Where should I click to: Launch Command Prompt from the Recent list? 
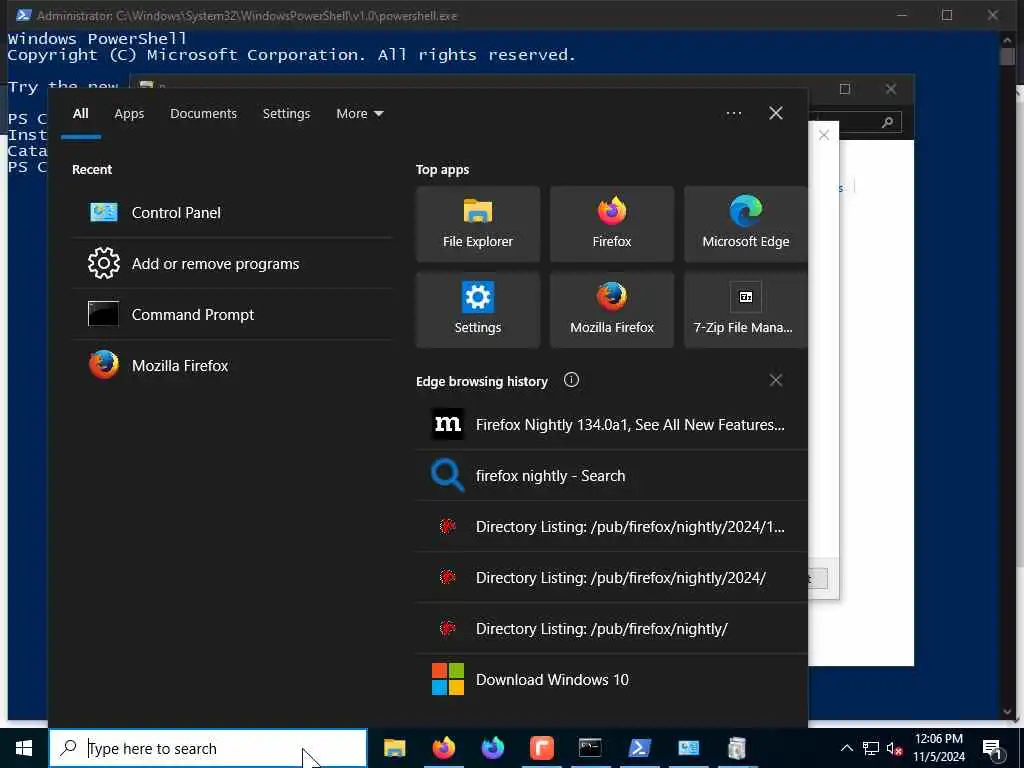coord(232,314)
